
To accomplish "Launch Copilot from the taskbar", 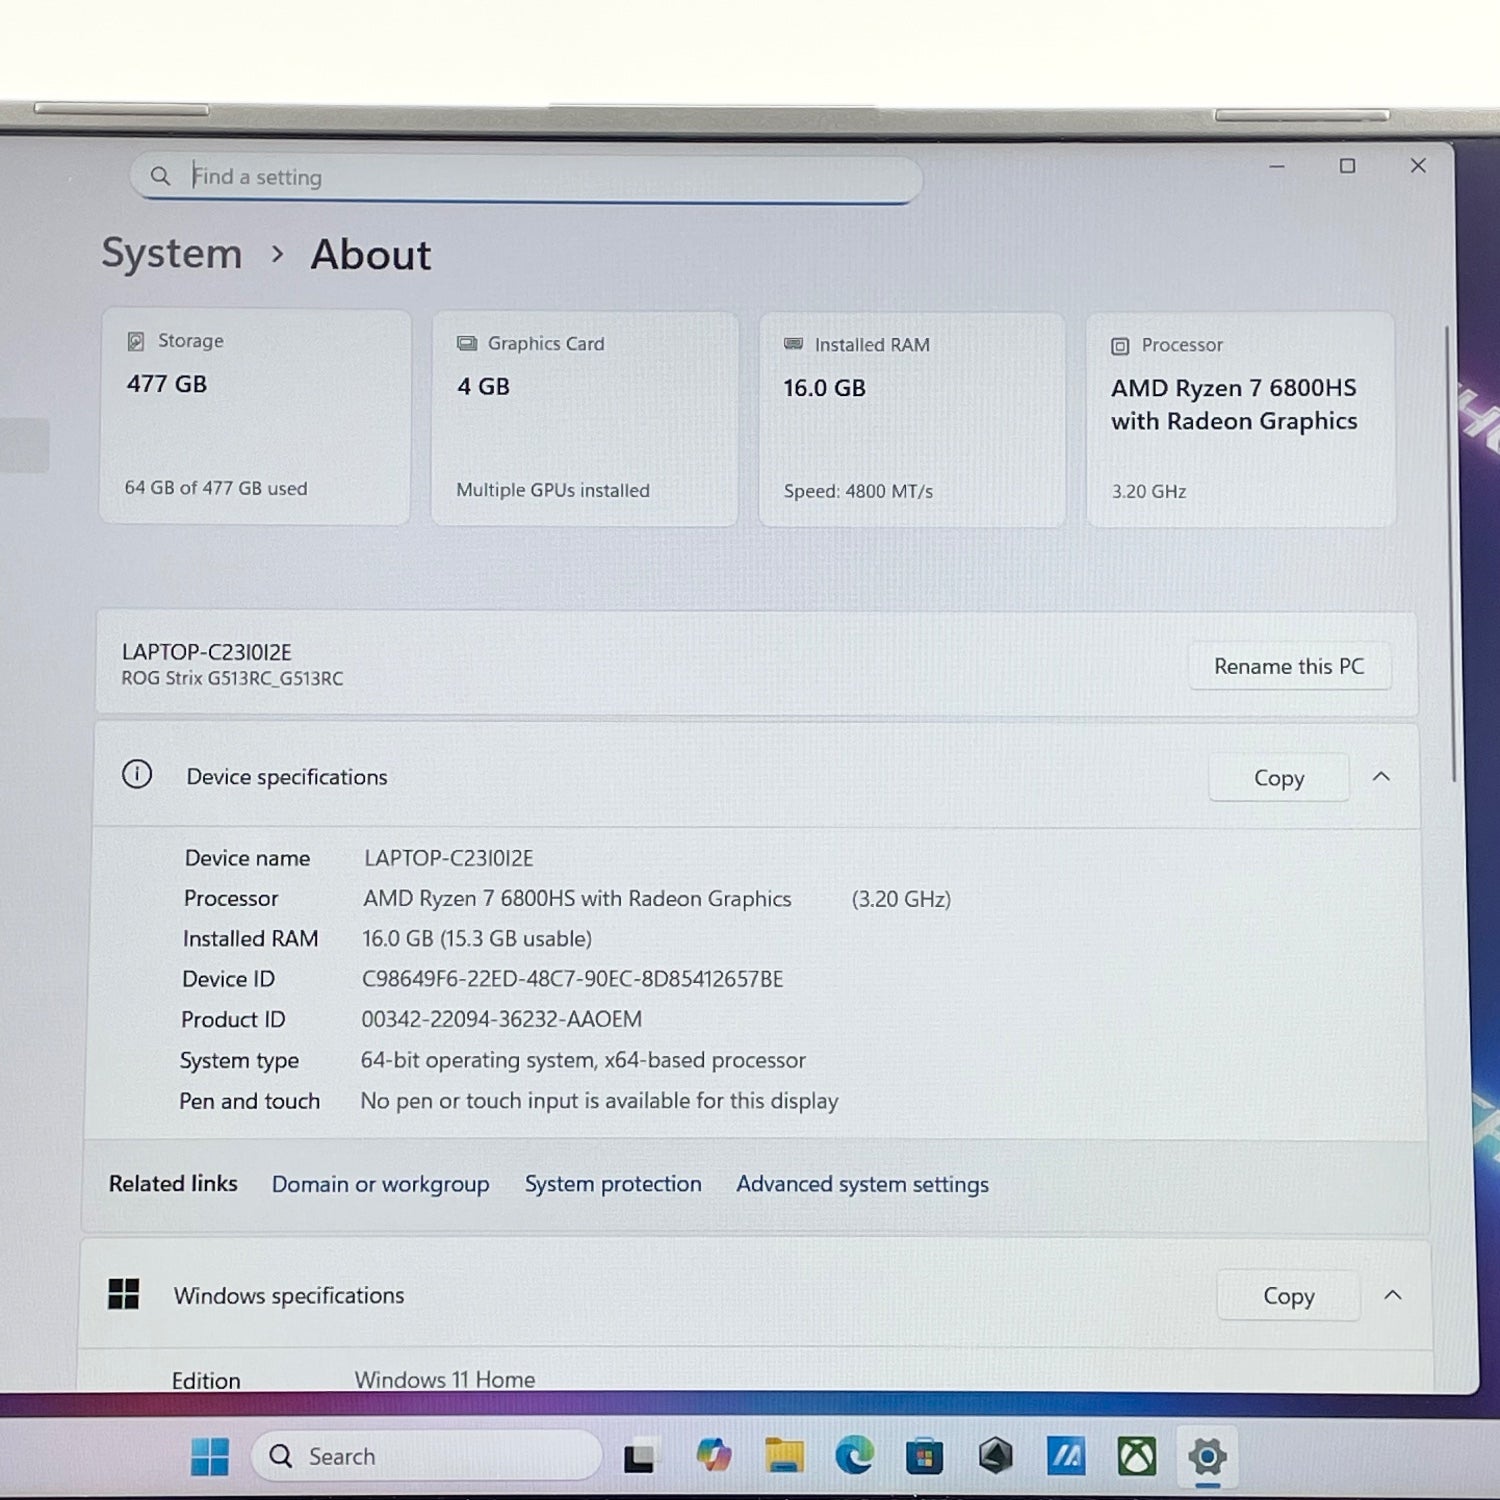I will click(714, 1456).
